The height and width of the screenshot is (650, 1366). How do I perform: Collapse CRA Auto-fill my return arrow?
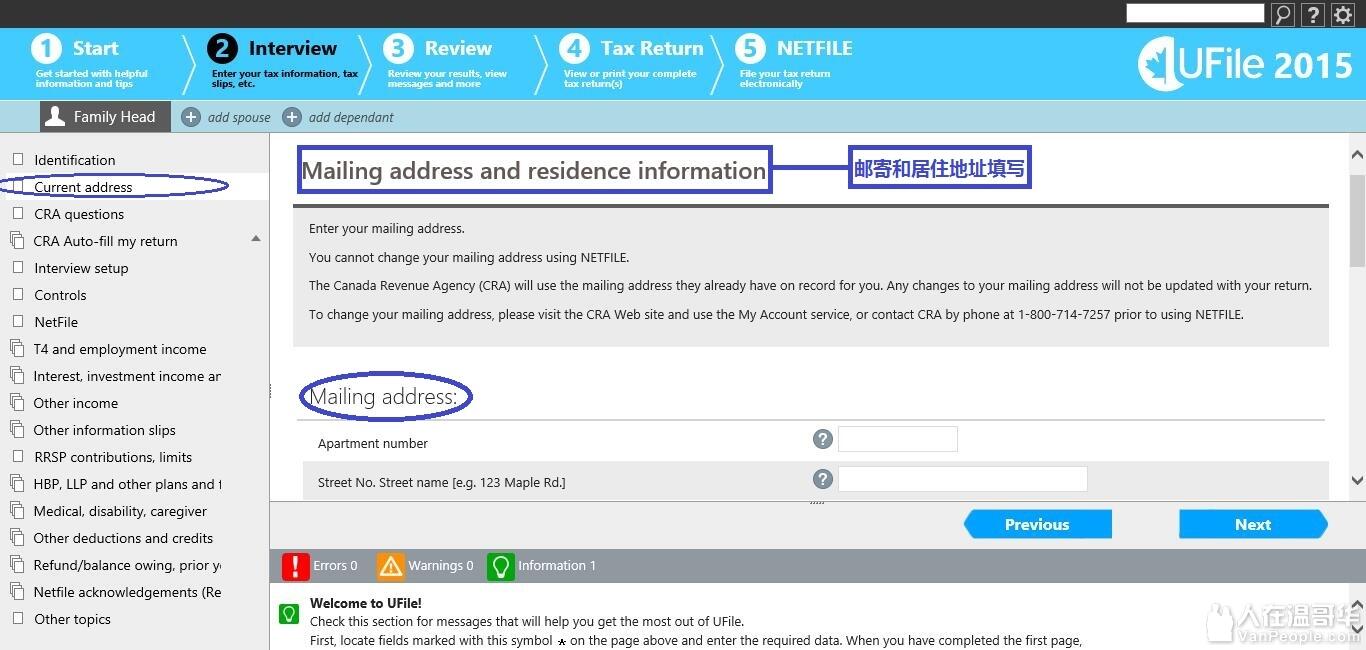[x=255, y=238]
